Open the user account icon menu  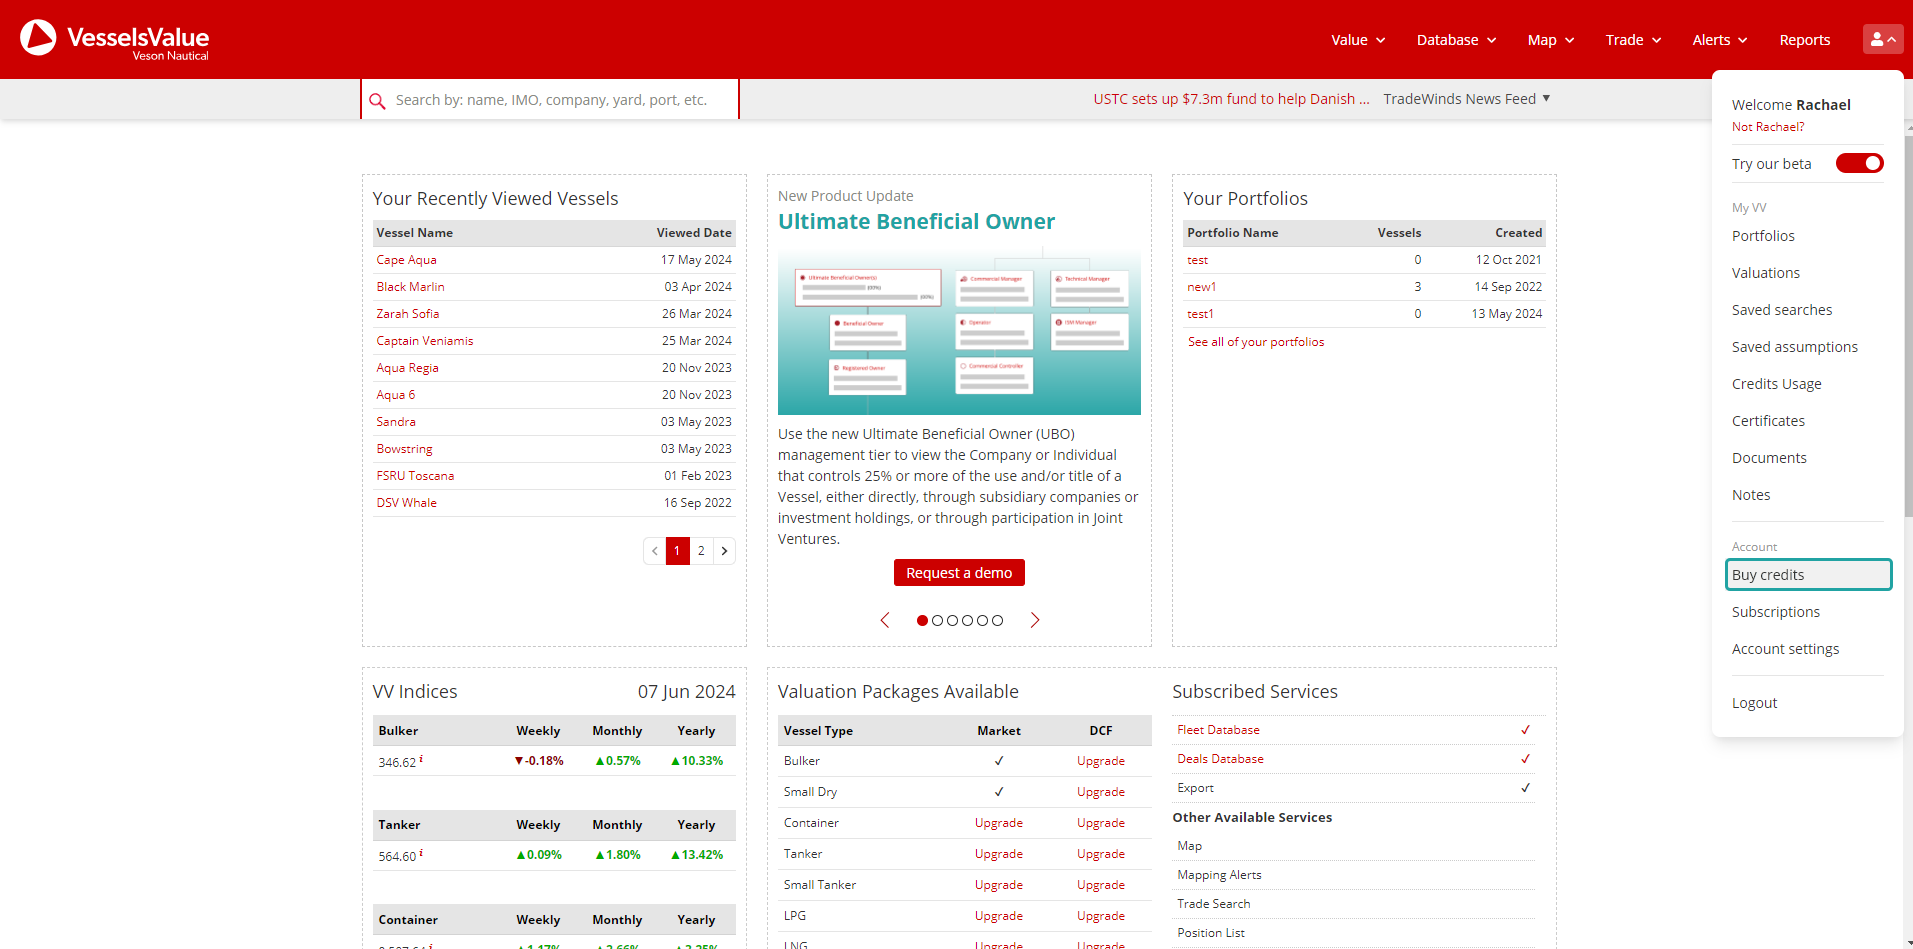(1883, 39)
